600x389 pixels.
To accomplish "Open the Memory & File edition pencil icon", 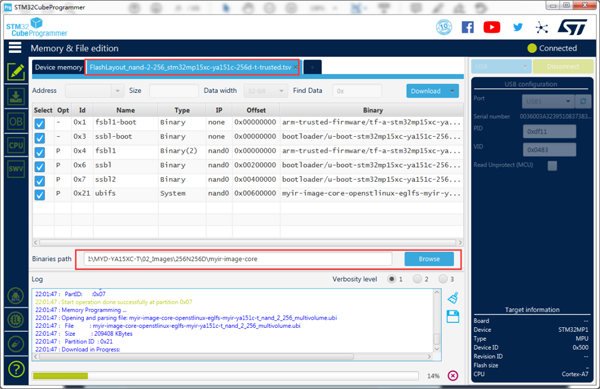I will point(16,72).
